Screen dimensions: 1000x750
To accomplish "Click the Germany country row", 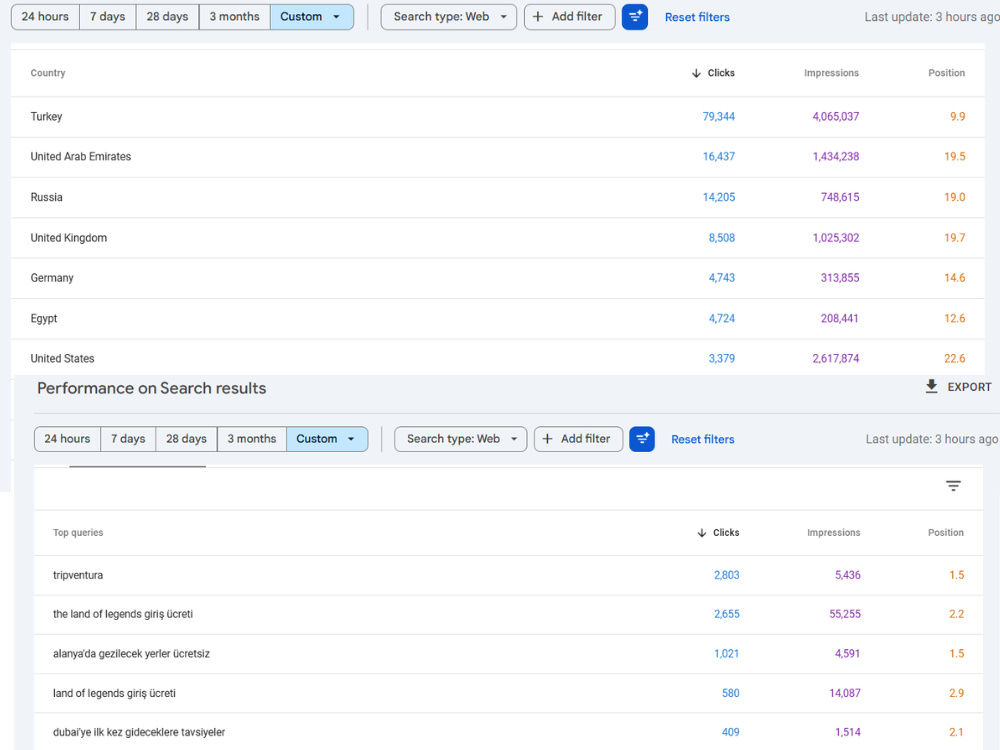I will [497, 278].
